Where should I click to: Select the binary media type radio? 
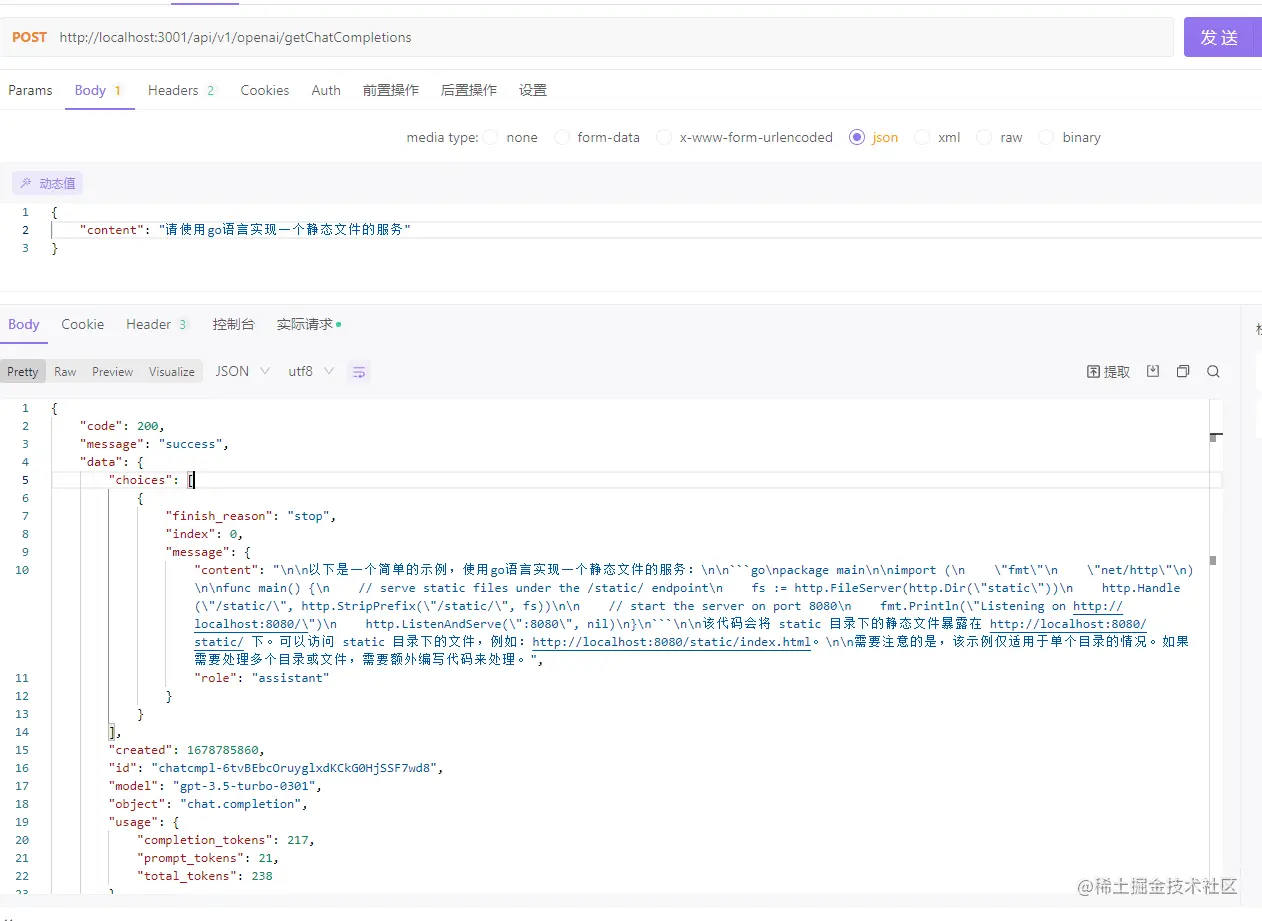pos(1047,138)
